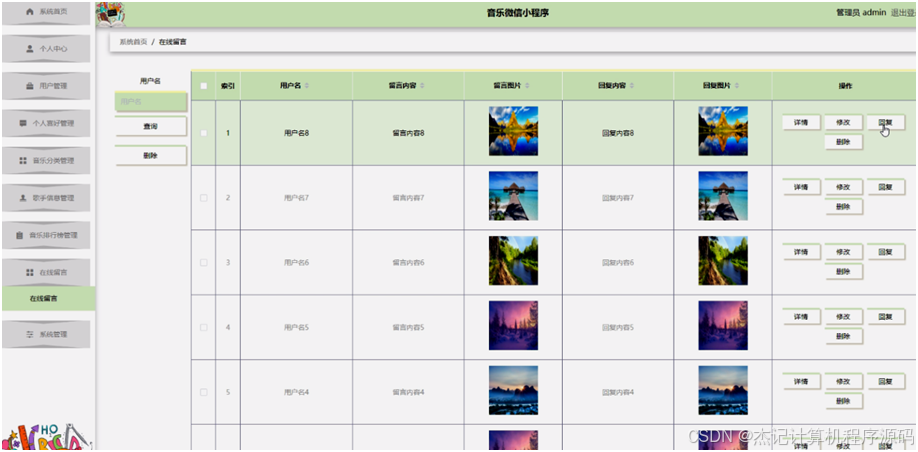
Task: Open 详情 for row 用户名8
Action: click(x=801, y=122)
